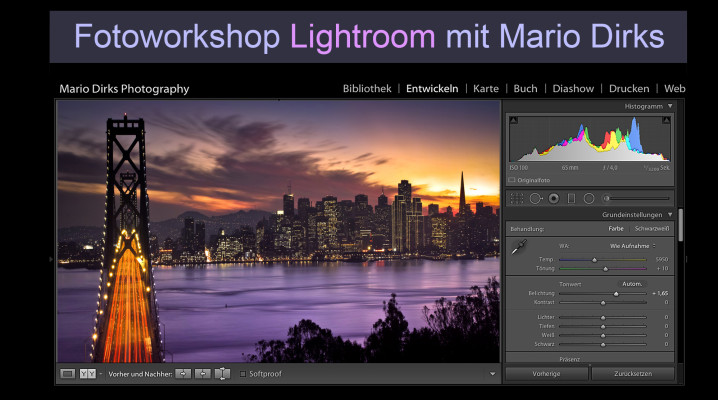Open the Drucken module

629,89
